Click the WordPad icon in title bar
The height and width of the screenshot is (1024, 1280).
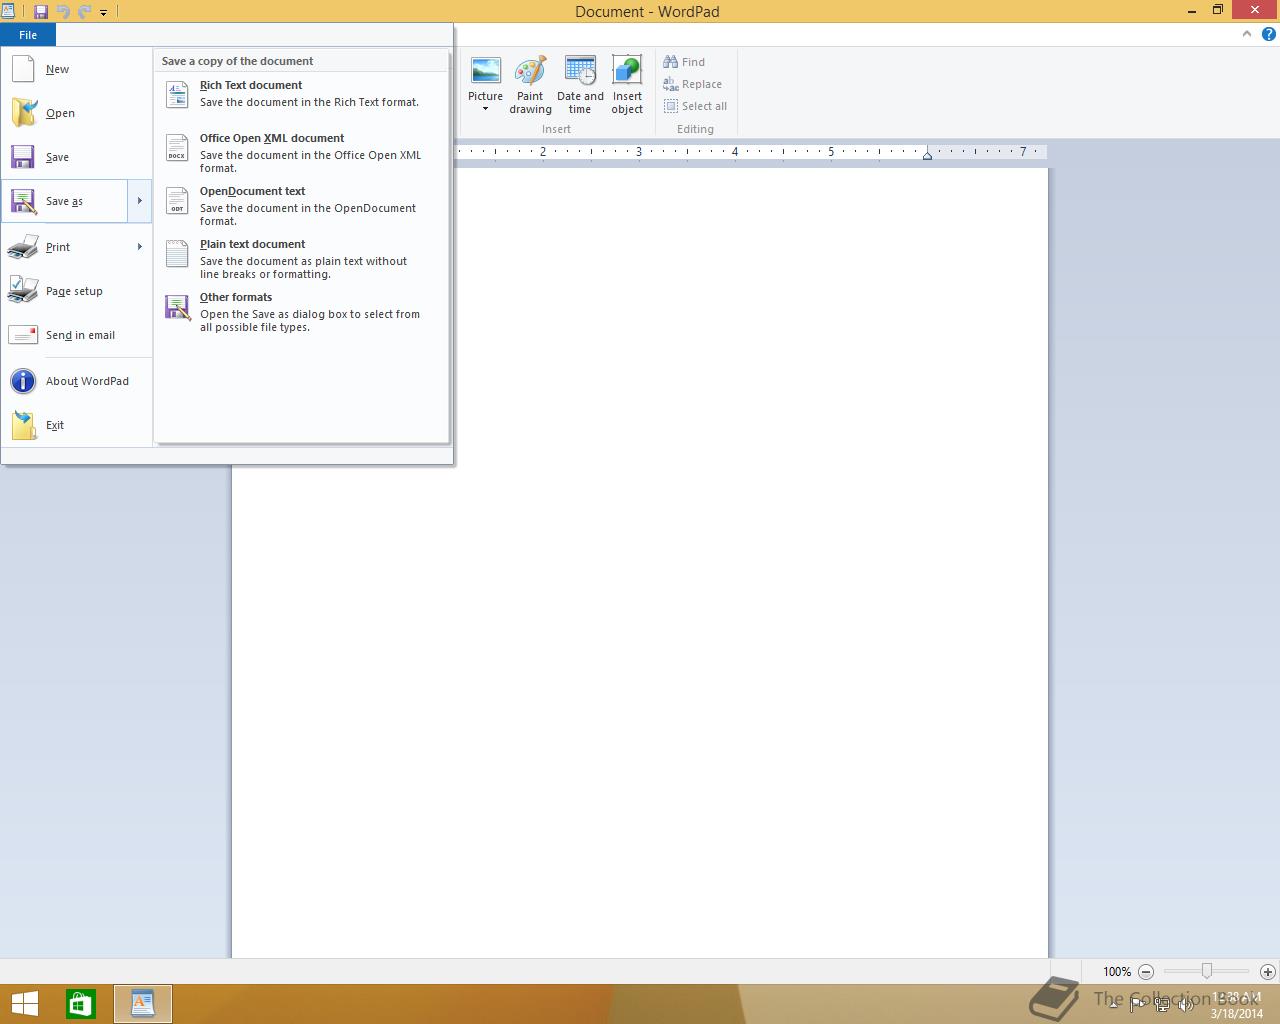(8, 12)
